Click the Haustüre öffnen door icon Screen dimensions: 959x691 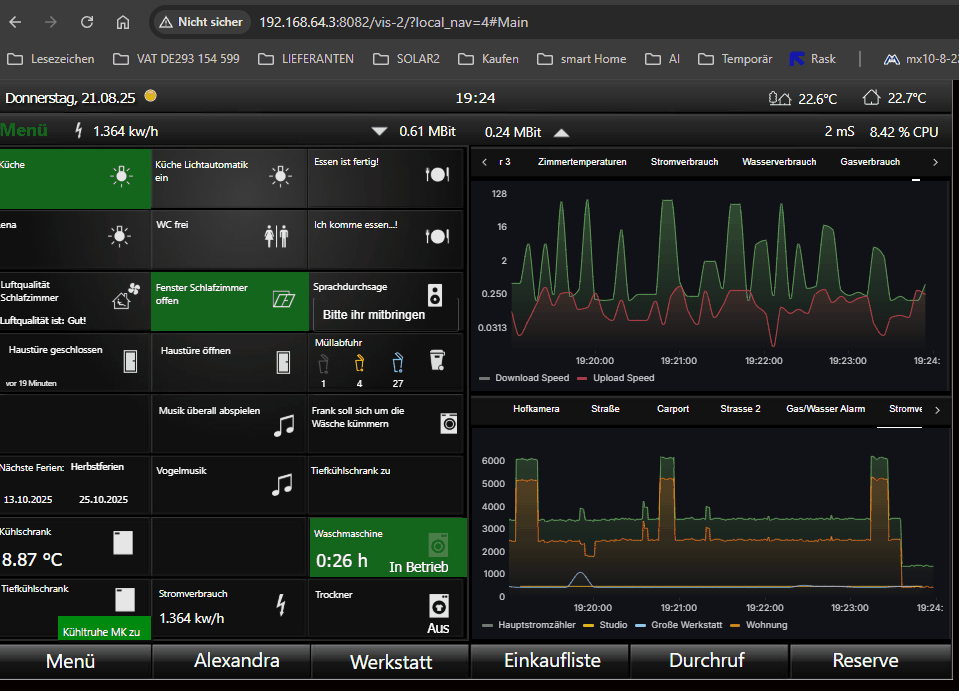[284, 362]
